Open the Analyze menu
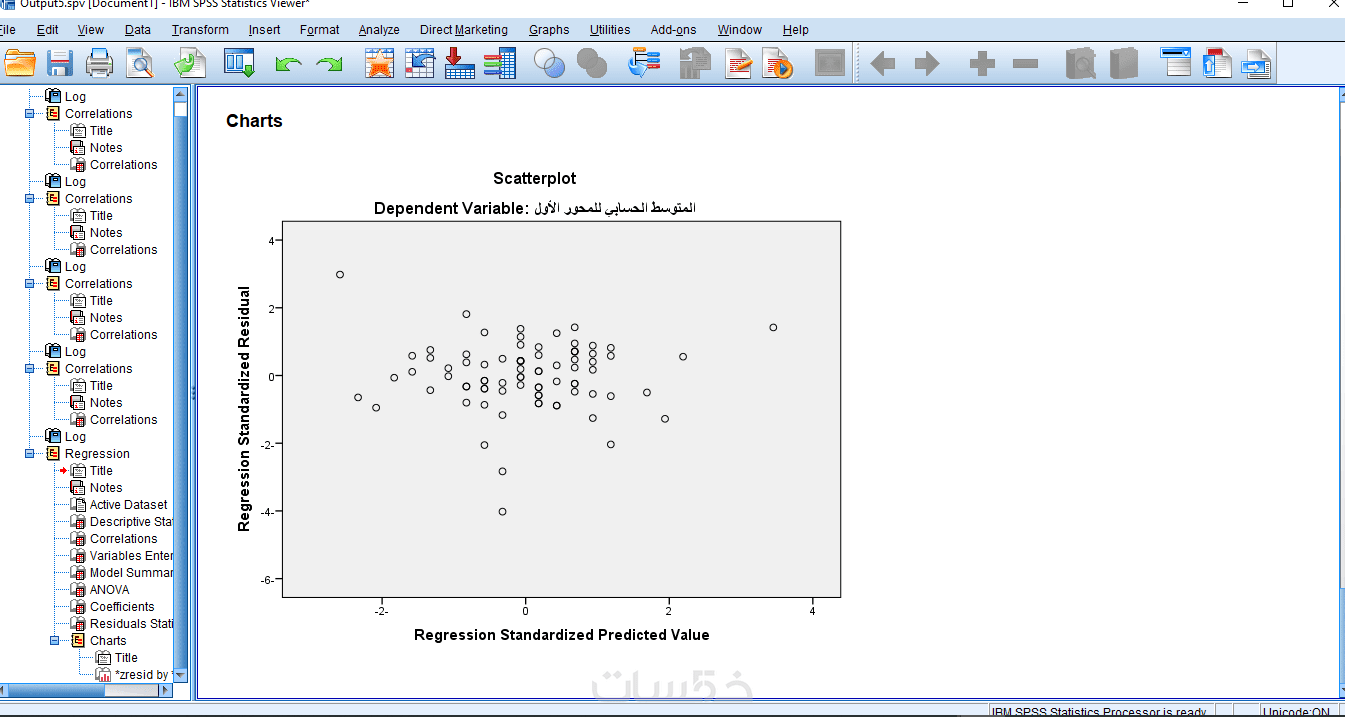 (x=379, y=30)
